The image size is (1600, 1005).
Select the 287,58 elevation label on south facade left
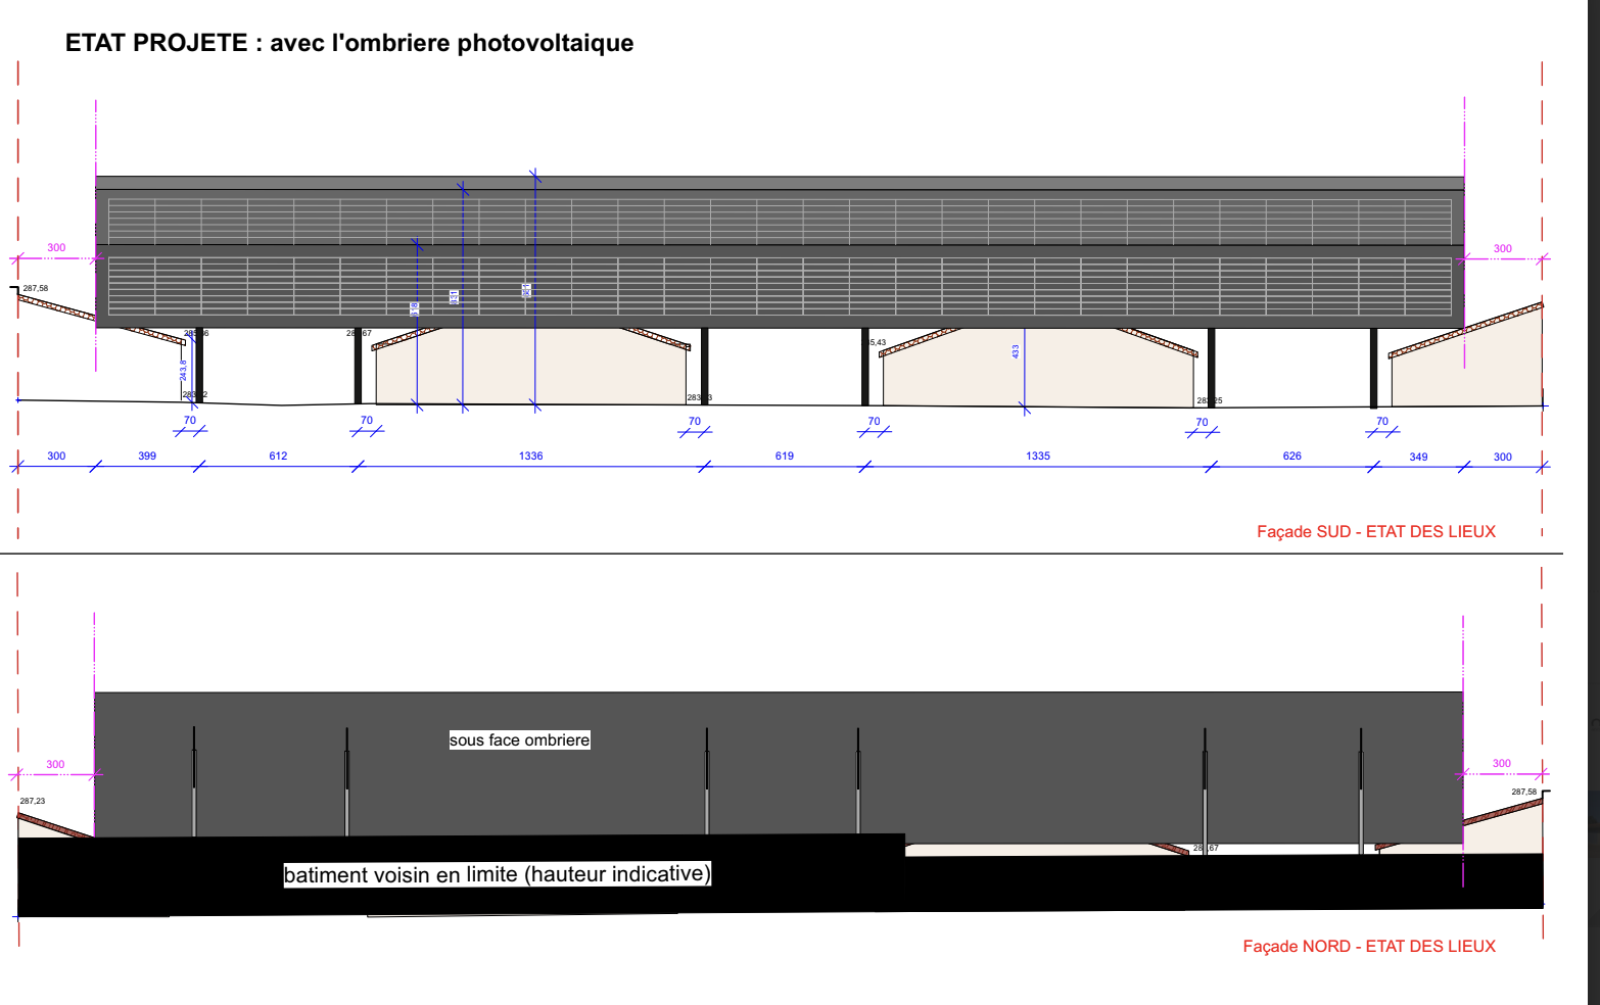pyautogui.click(x=35, y=288)
